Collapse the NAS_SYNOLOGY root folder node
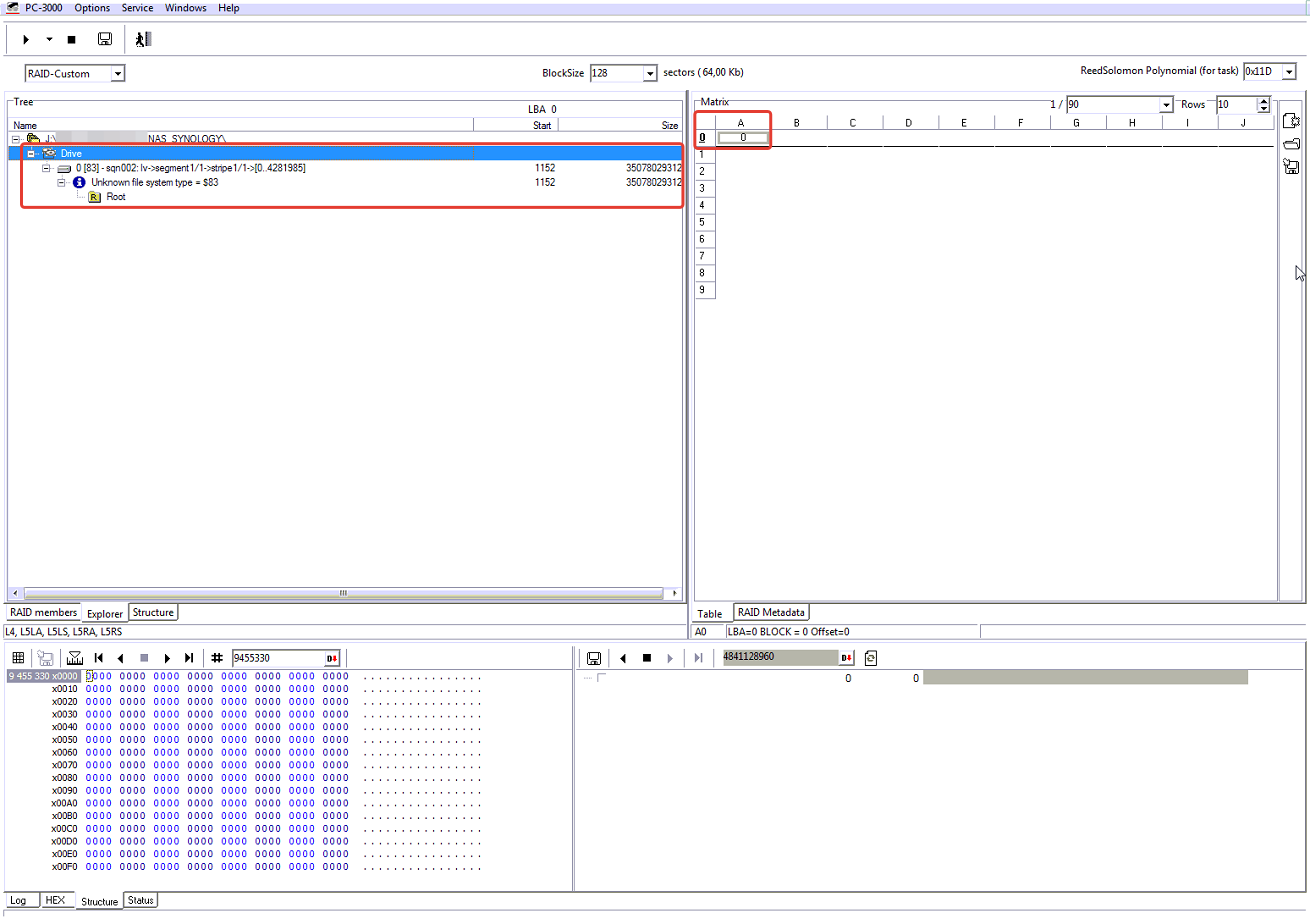This screenshot has width=1310, height=917. coord(16,139)
